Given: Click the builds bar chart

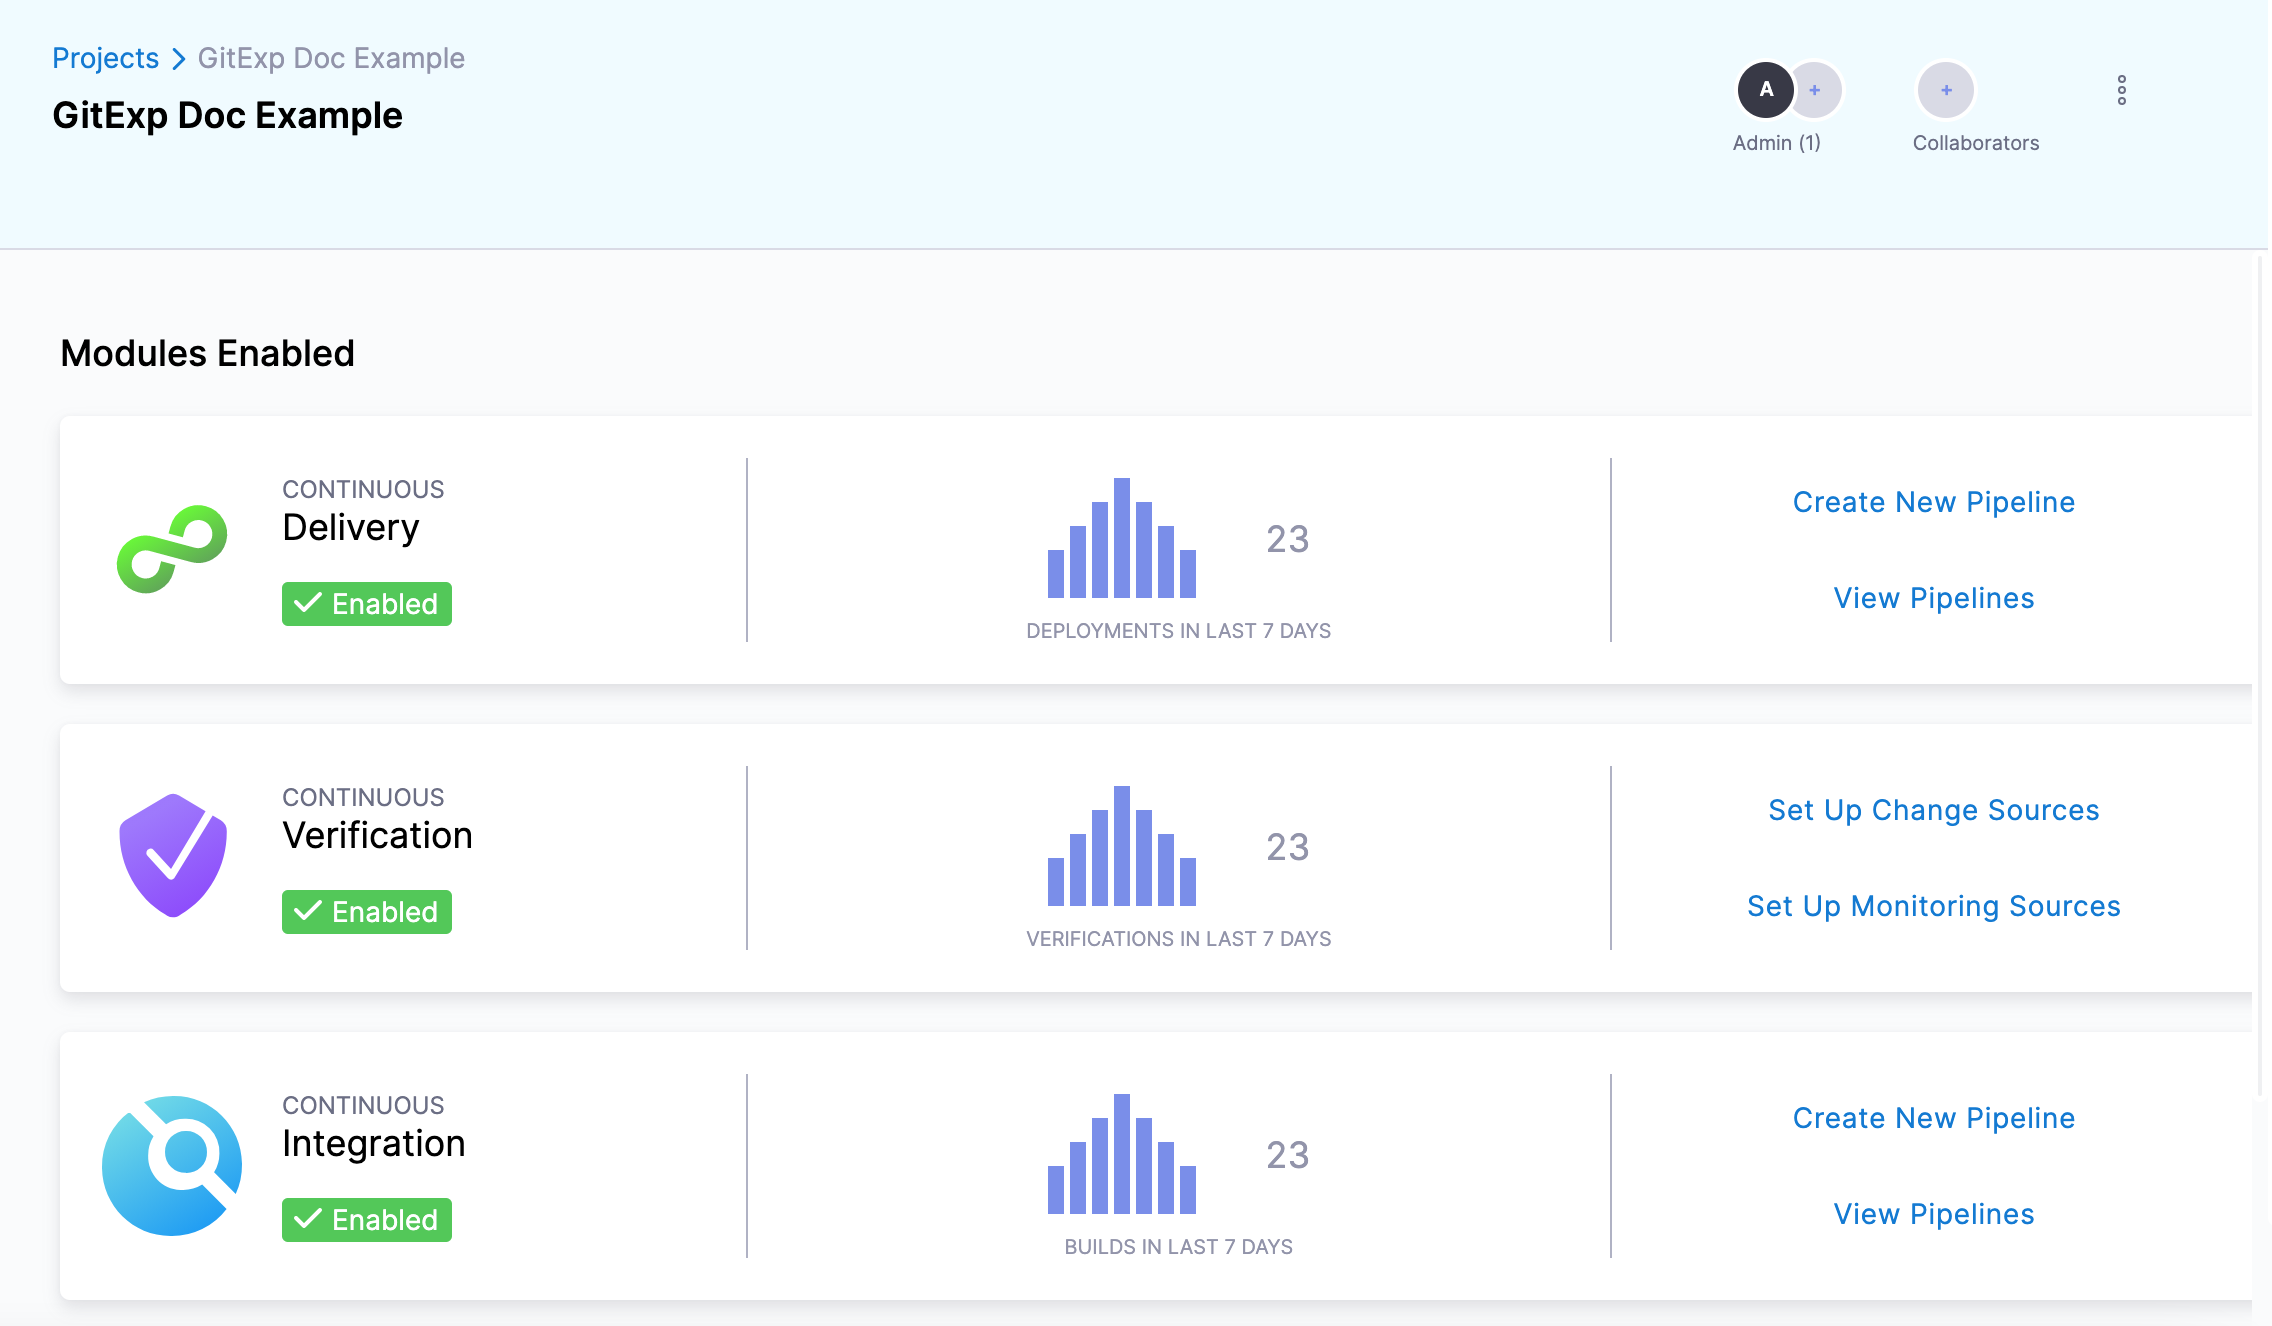Looking at the screenshot, I should coord(1122,1154).
